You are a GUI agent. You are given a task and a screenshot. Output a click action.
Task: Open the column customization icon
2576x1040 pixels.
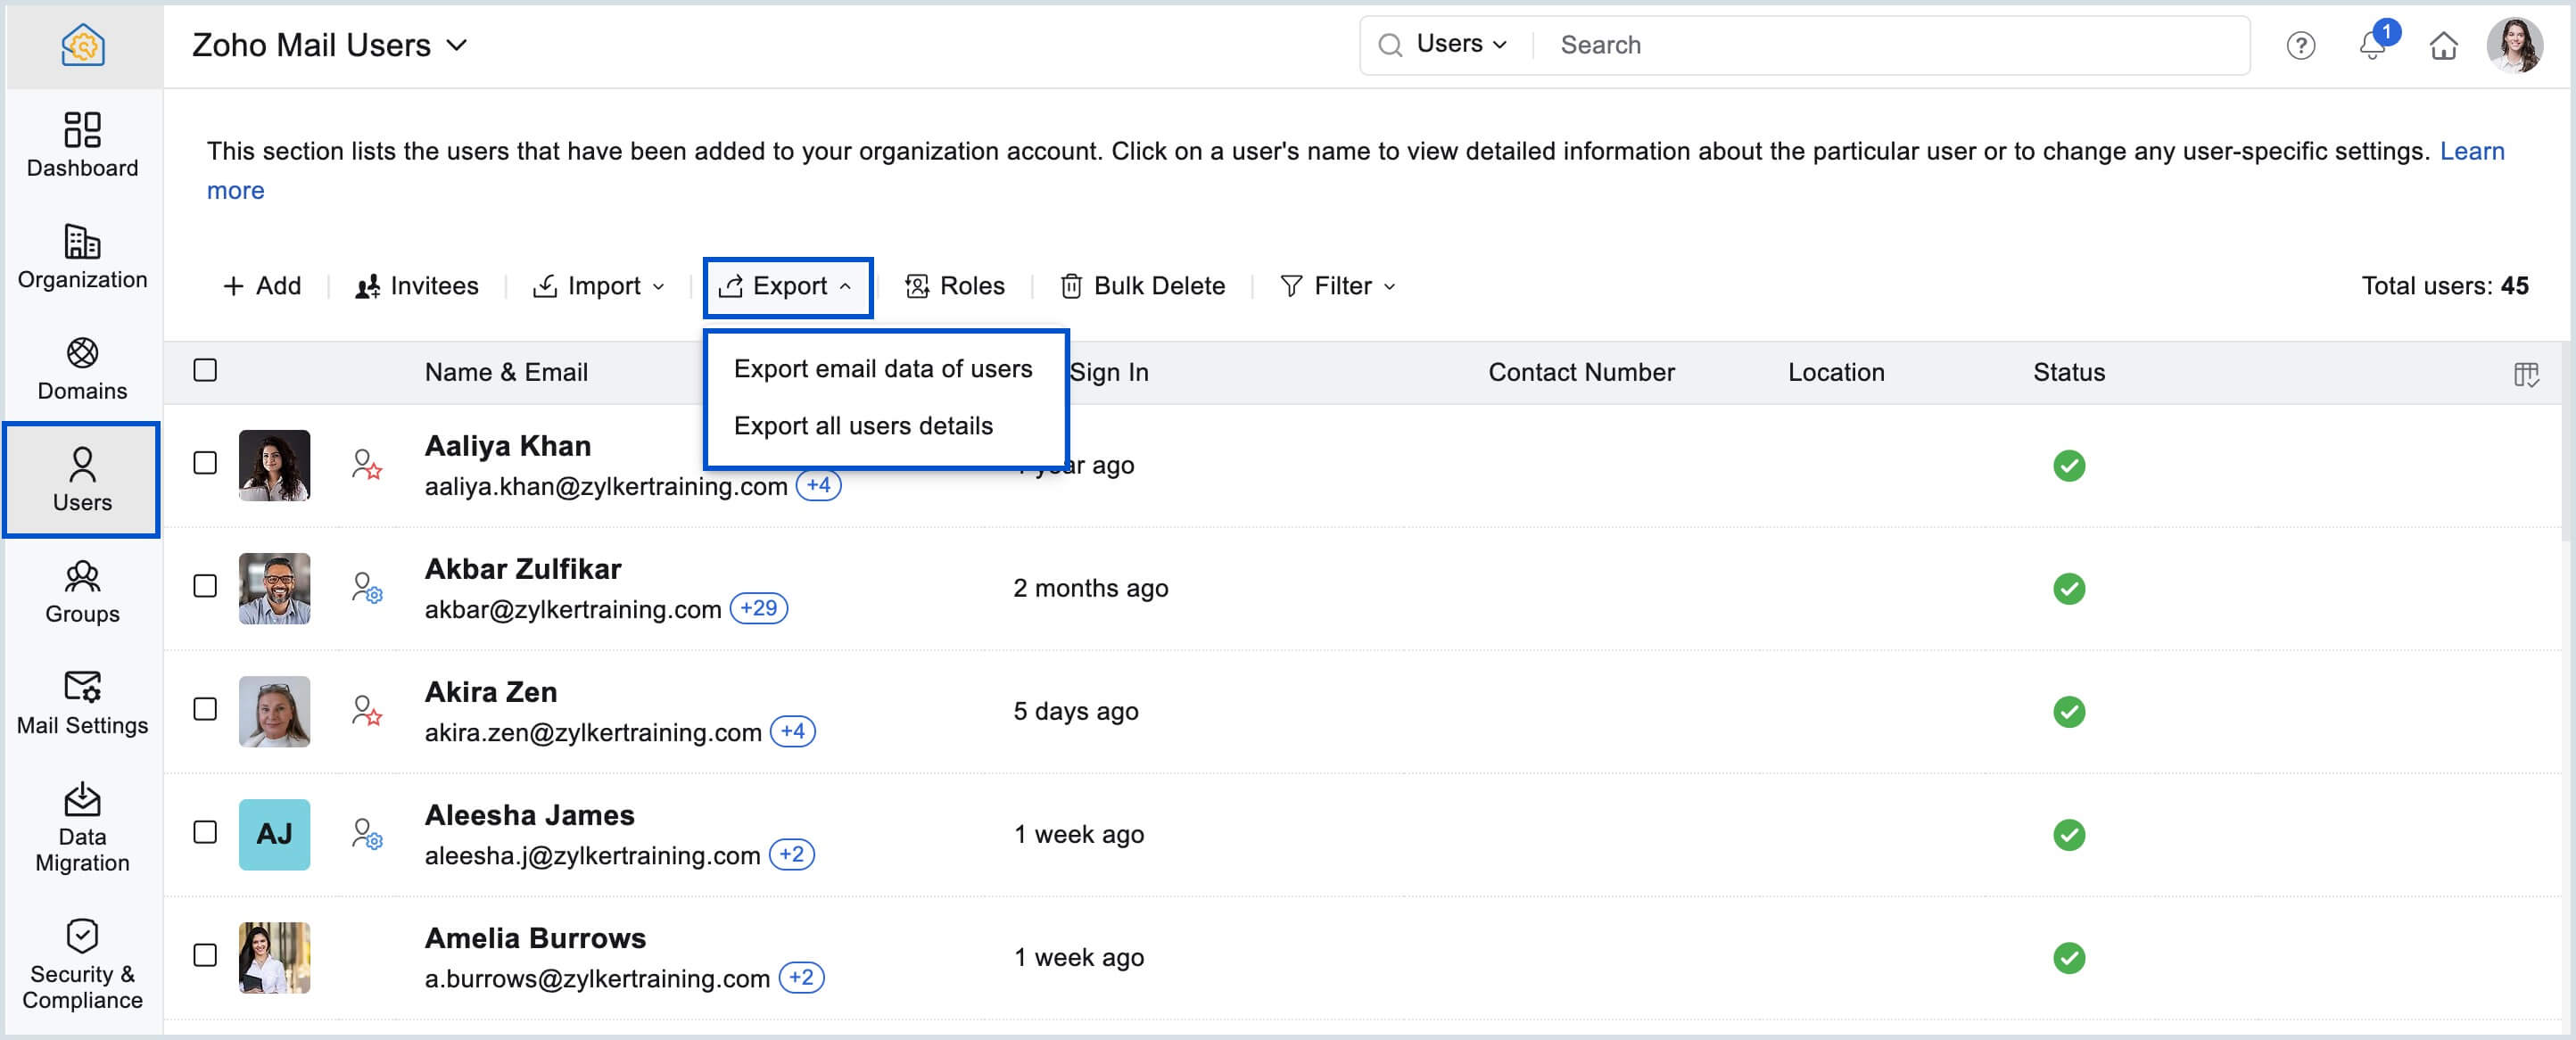2525,374
